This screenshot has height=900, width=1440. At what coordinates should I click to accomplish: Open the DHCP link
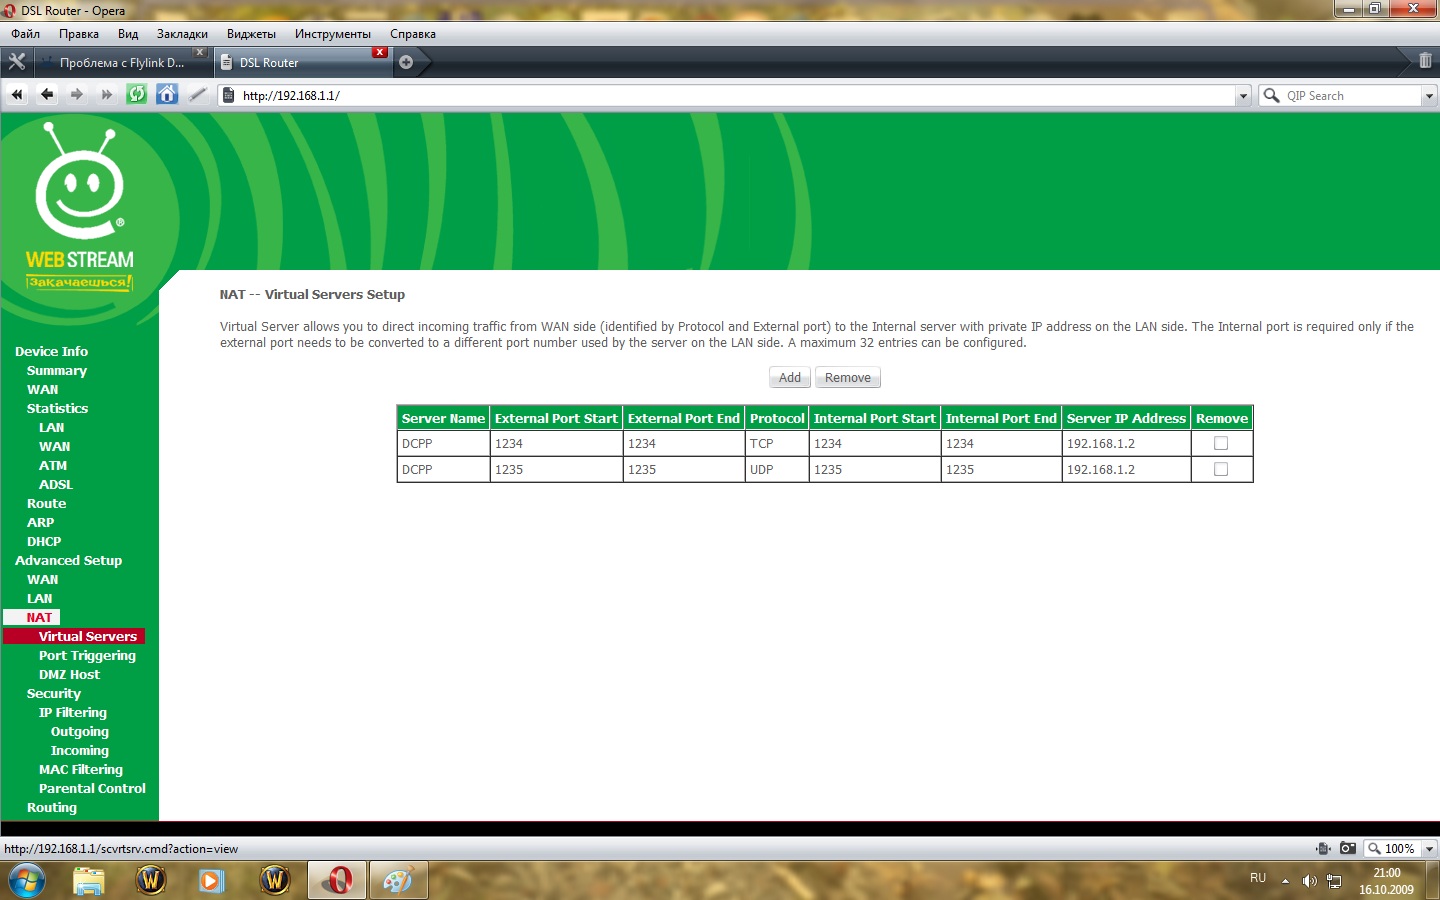[x=44, y=542]
